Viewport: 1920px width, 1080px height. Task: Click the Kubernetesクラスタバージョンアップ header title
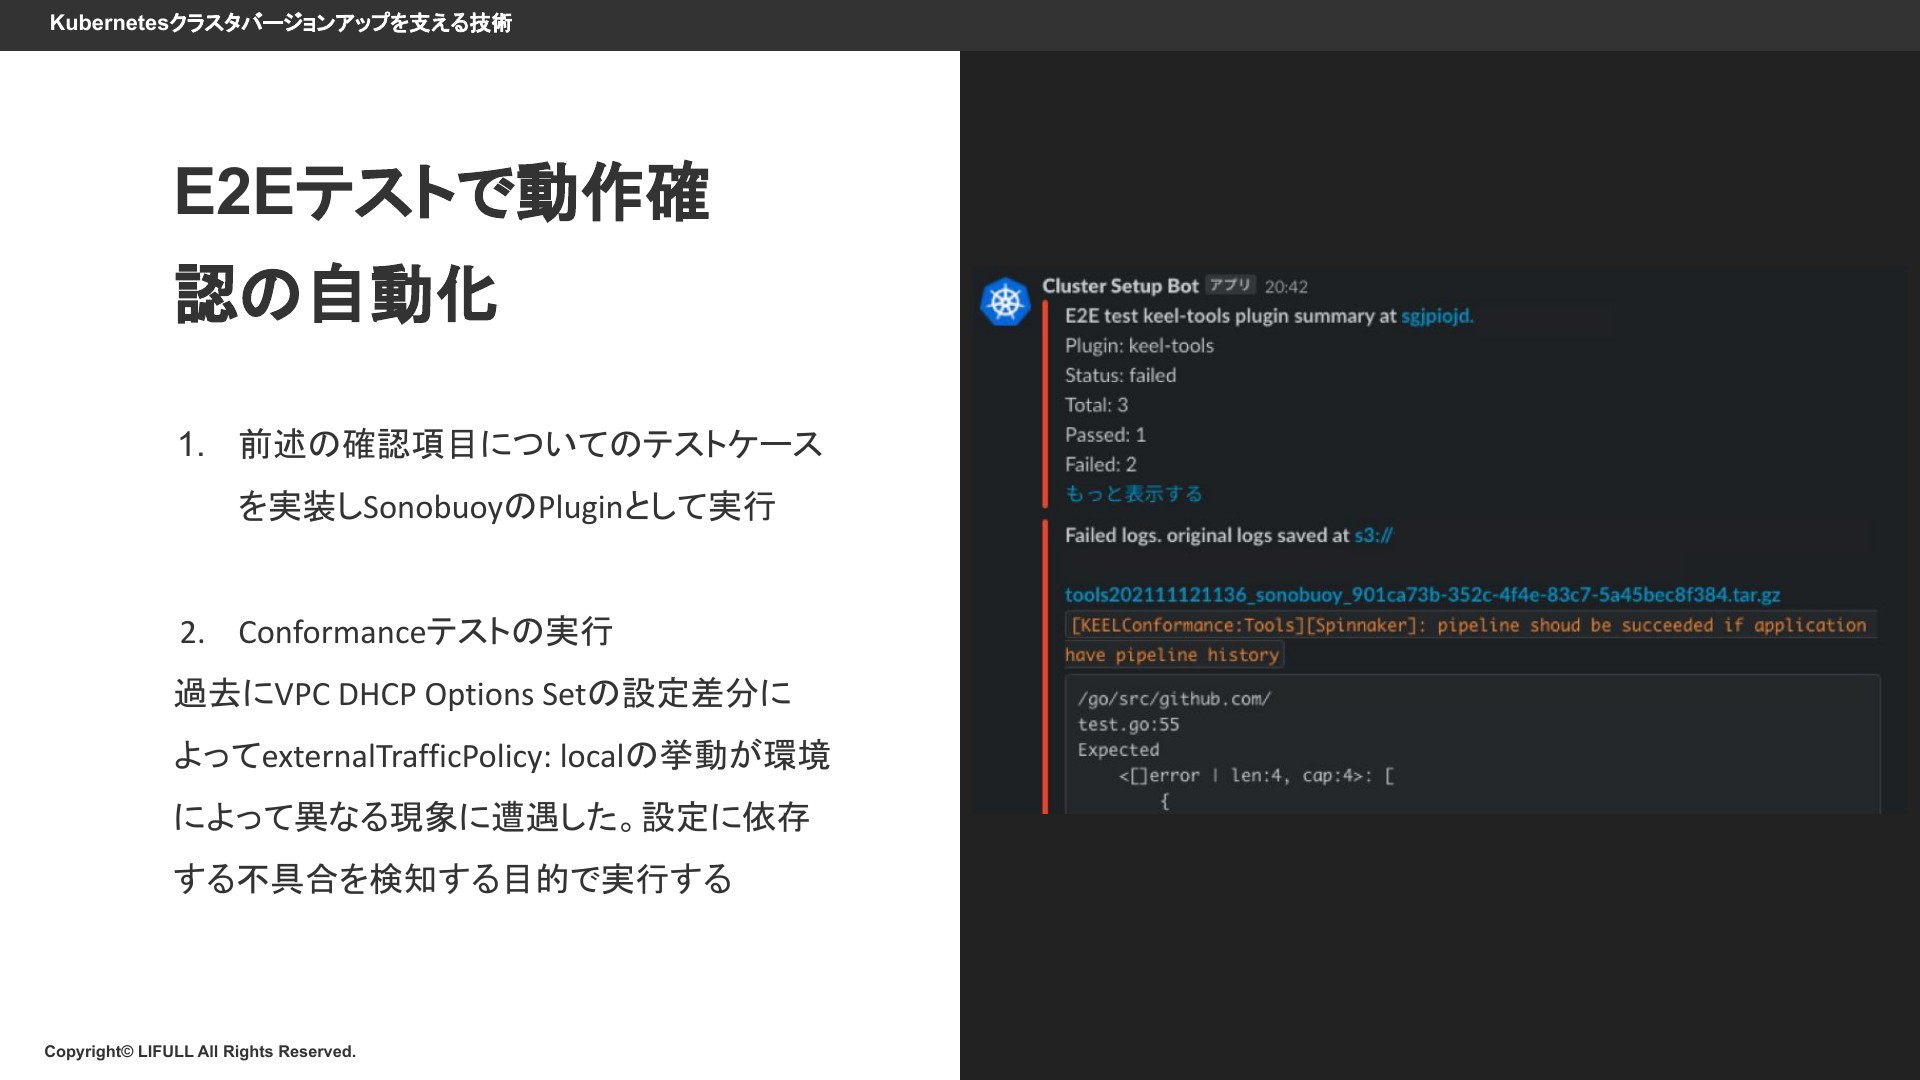(280, 23)
